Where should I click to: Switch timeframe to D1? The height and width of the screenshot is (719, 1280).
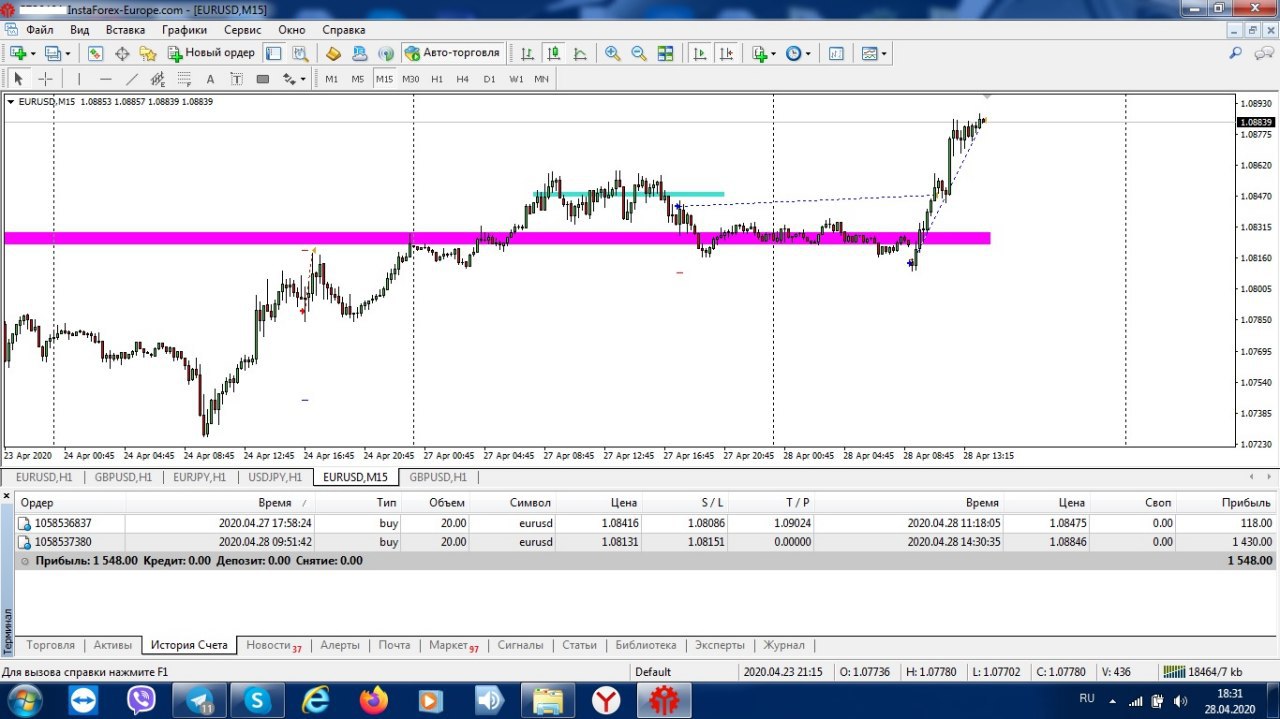click(x=489, y=79)
